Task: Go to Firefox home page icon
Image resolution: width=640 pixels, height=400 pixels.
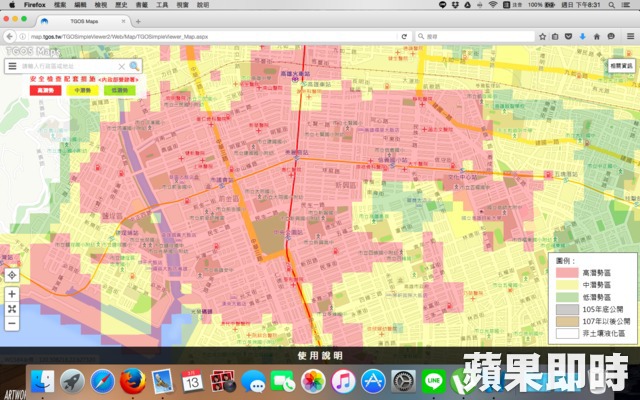Action: pos(597,37)
